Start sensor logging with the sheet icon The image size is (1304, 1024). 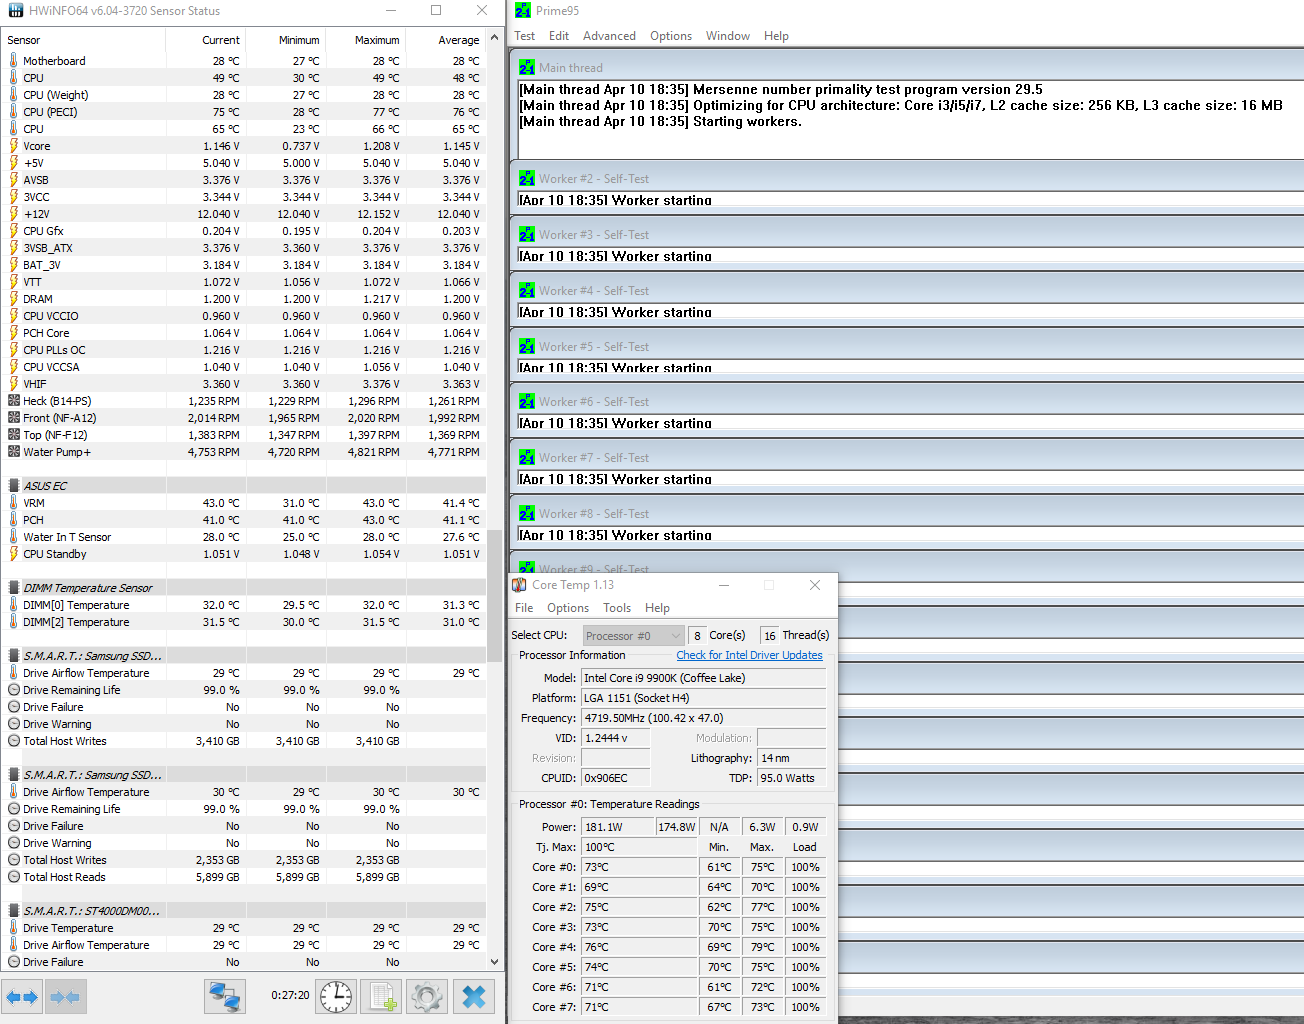click(382, 997)
